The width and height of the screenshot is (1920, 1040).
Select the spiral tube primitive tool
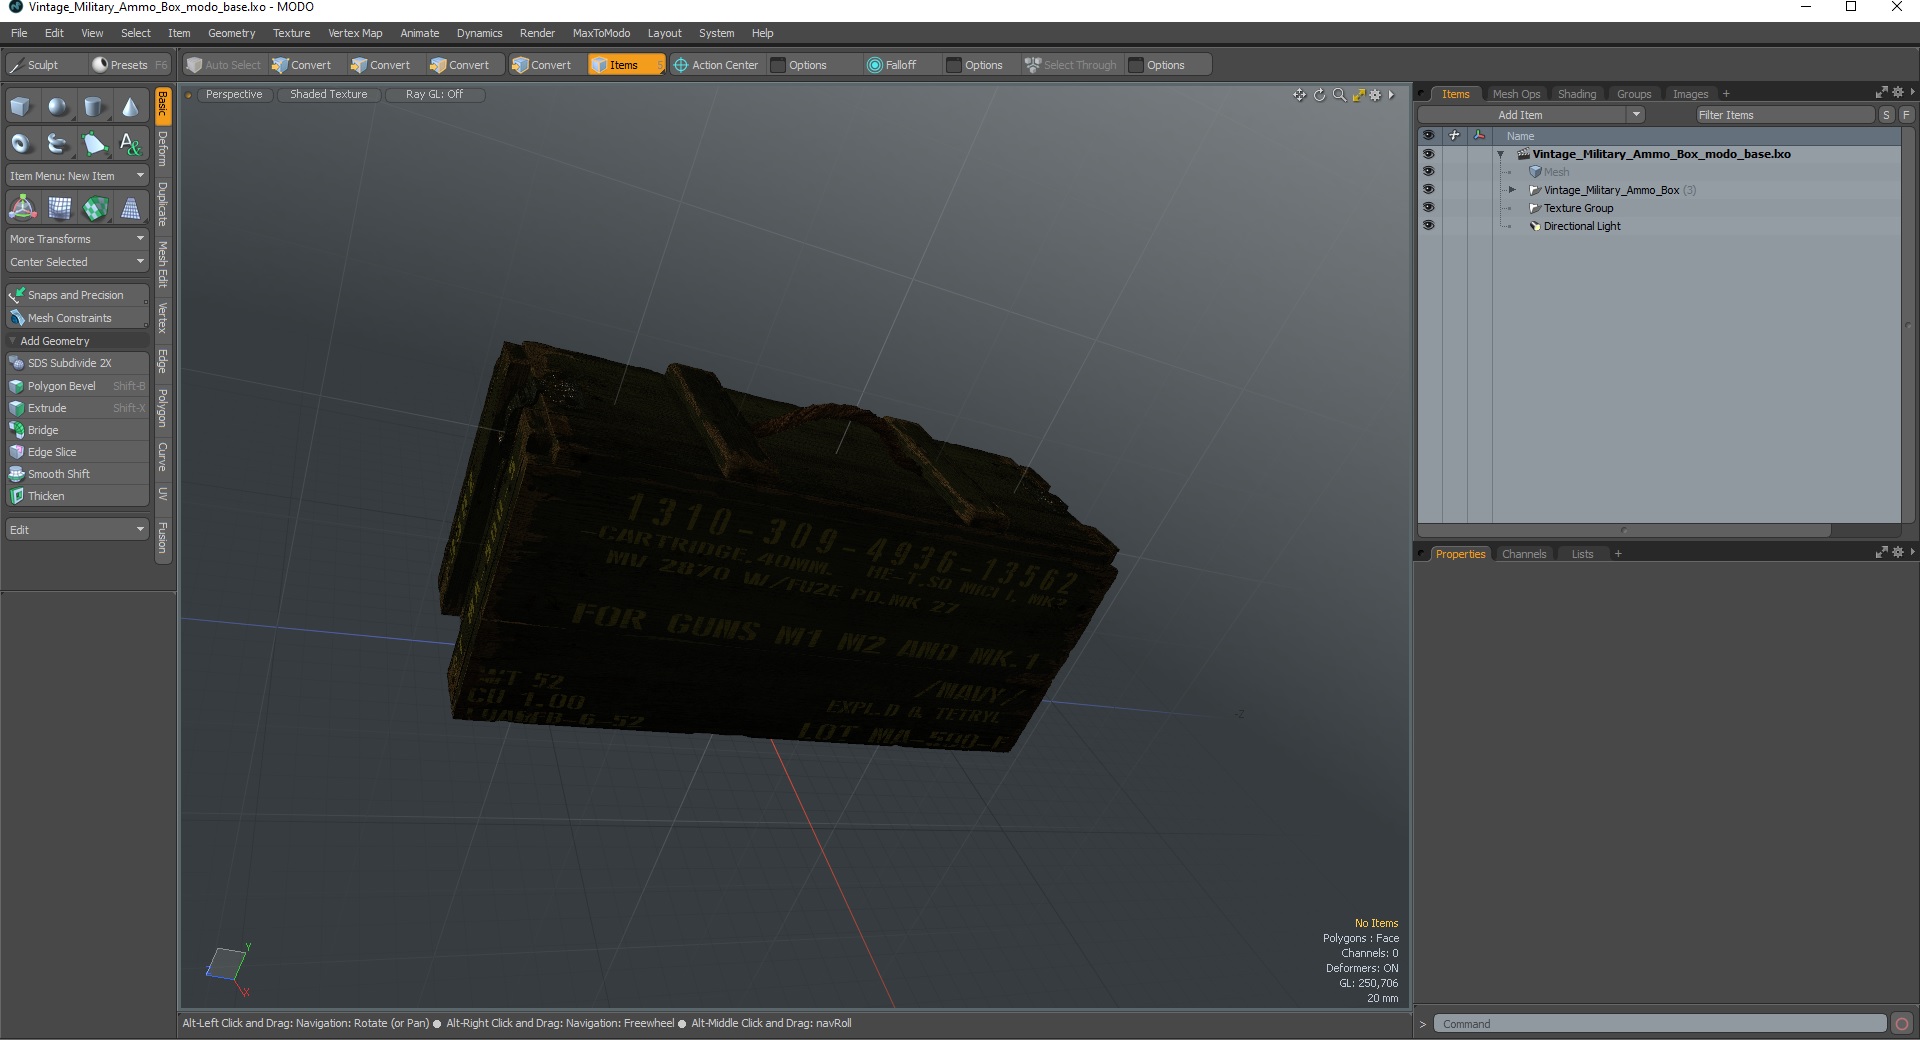click(58, 144)
